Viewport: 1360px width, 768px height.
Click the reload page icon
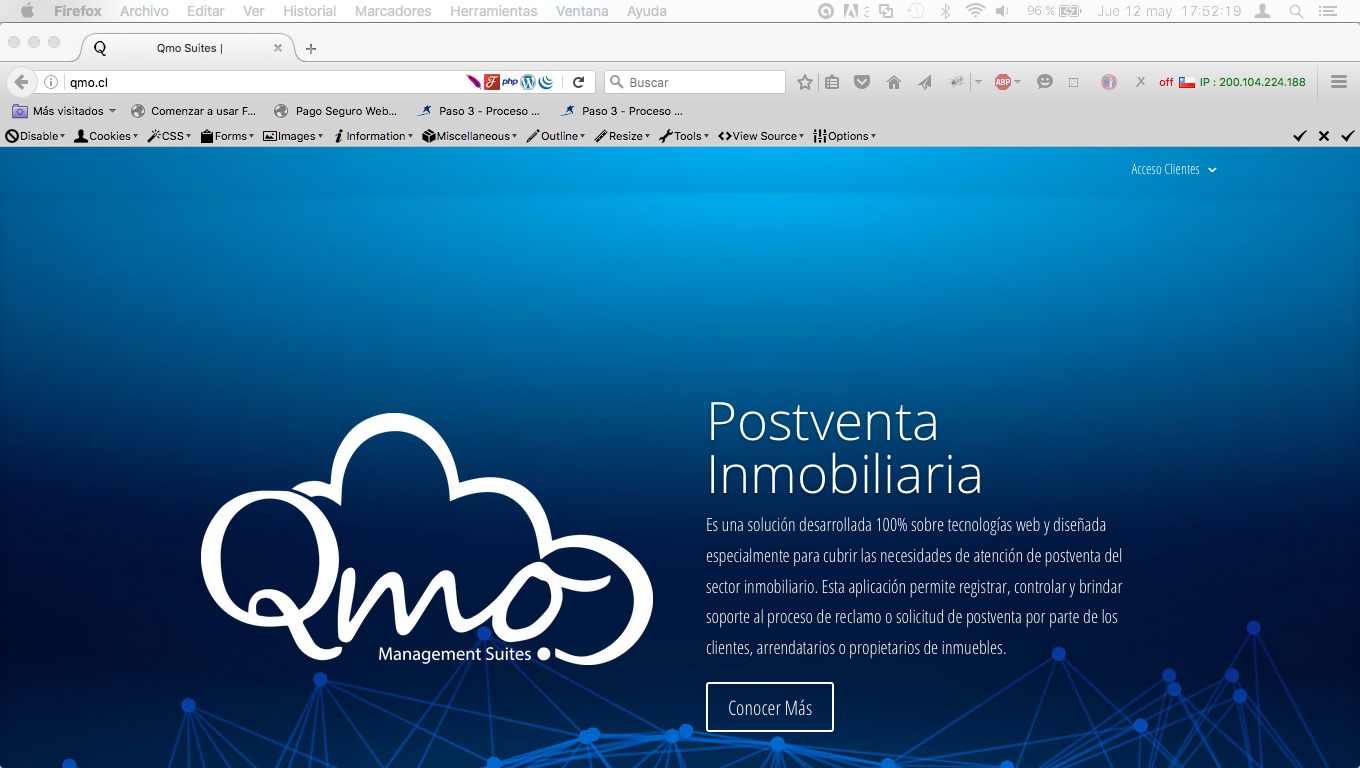click(578, 82)
